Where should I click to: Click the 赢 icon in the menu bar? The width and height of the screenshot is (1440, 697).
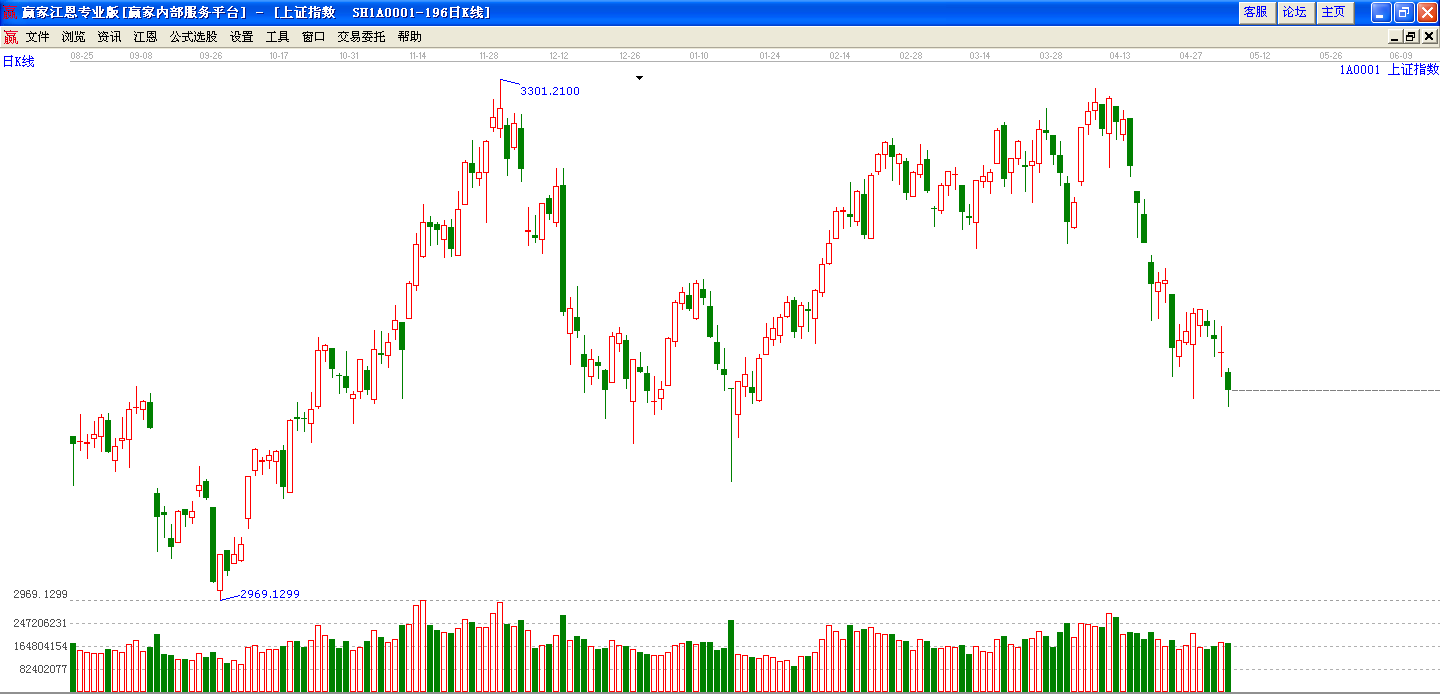10,37
